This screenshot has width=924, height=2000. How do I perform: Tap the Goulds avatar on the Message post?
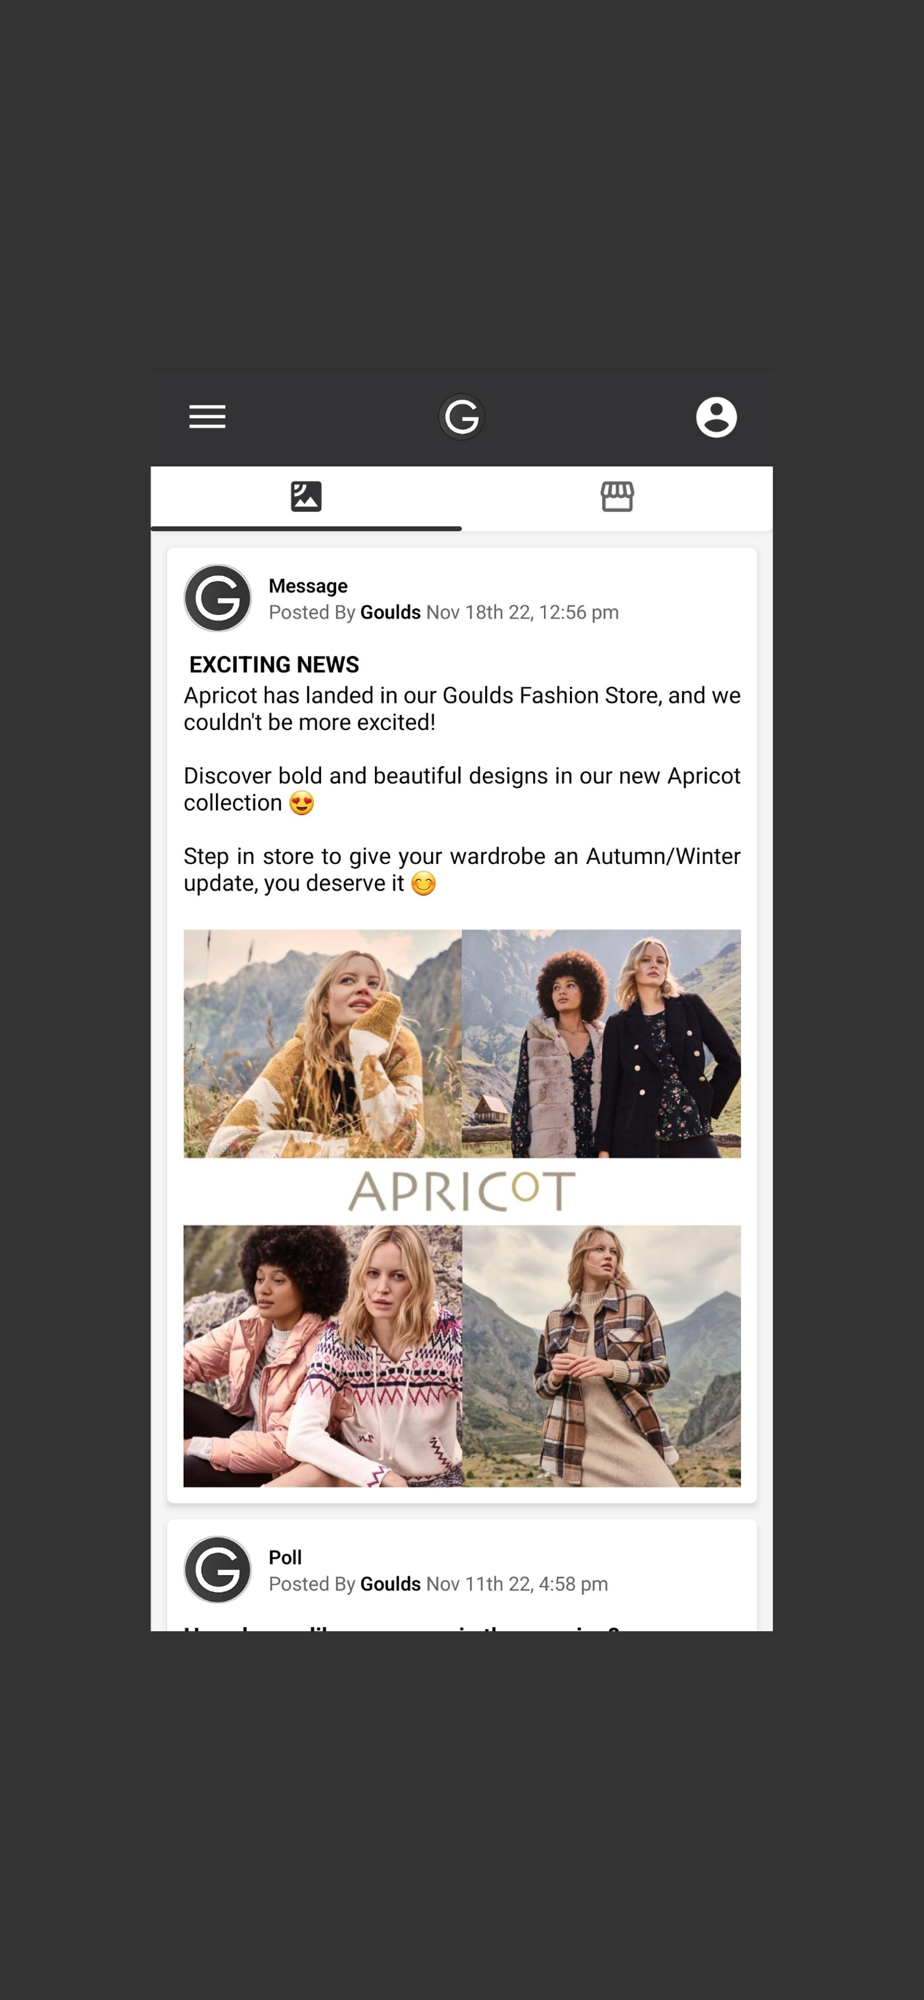[218, 598]
